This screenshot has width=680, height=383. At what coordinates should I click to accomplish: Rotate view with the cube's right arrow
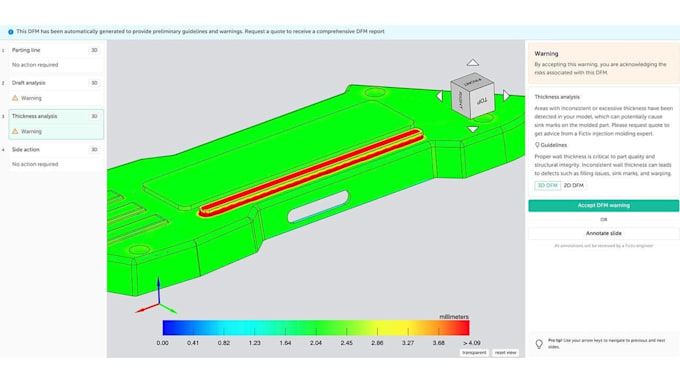tap(506, 96)
